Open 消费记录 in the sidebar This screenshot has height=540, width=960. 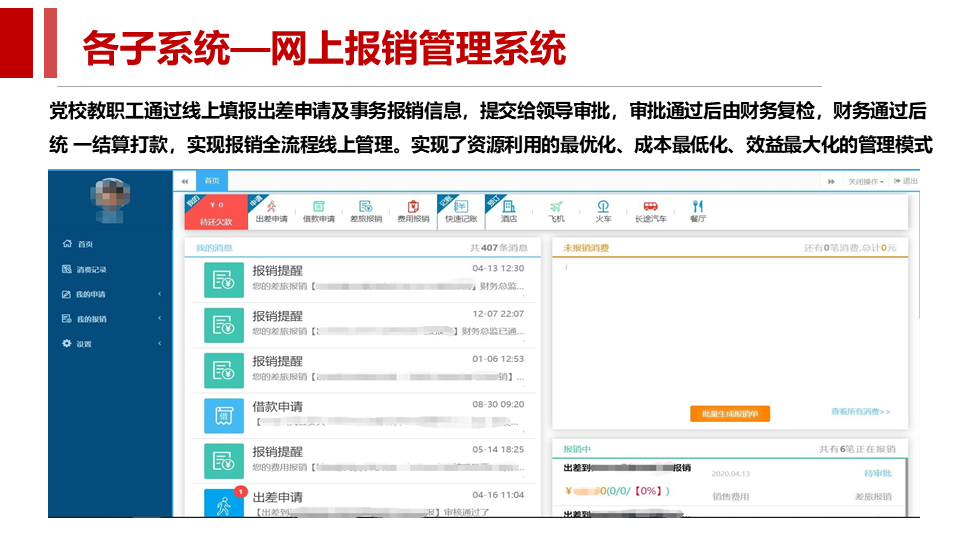pyautogui.click(x=91, y=269)
